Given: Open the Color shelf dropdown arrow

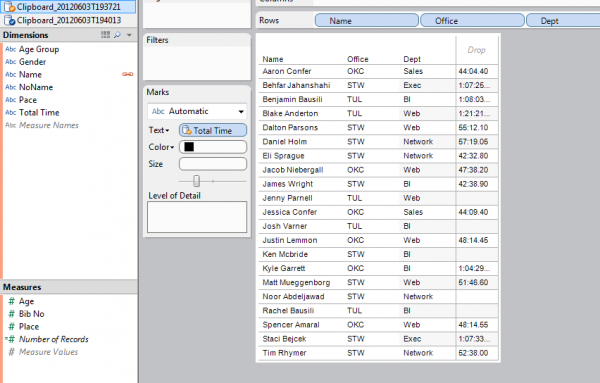Looking at the screenshot, I should pyautogui.click(x=172, y=147).
